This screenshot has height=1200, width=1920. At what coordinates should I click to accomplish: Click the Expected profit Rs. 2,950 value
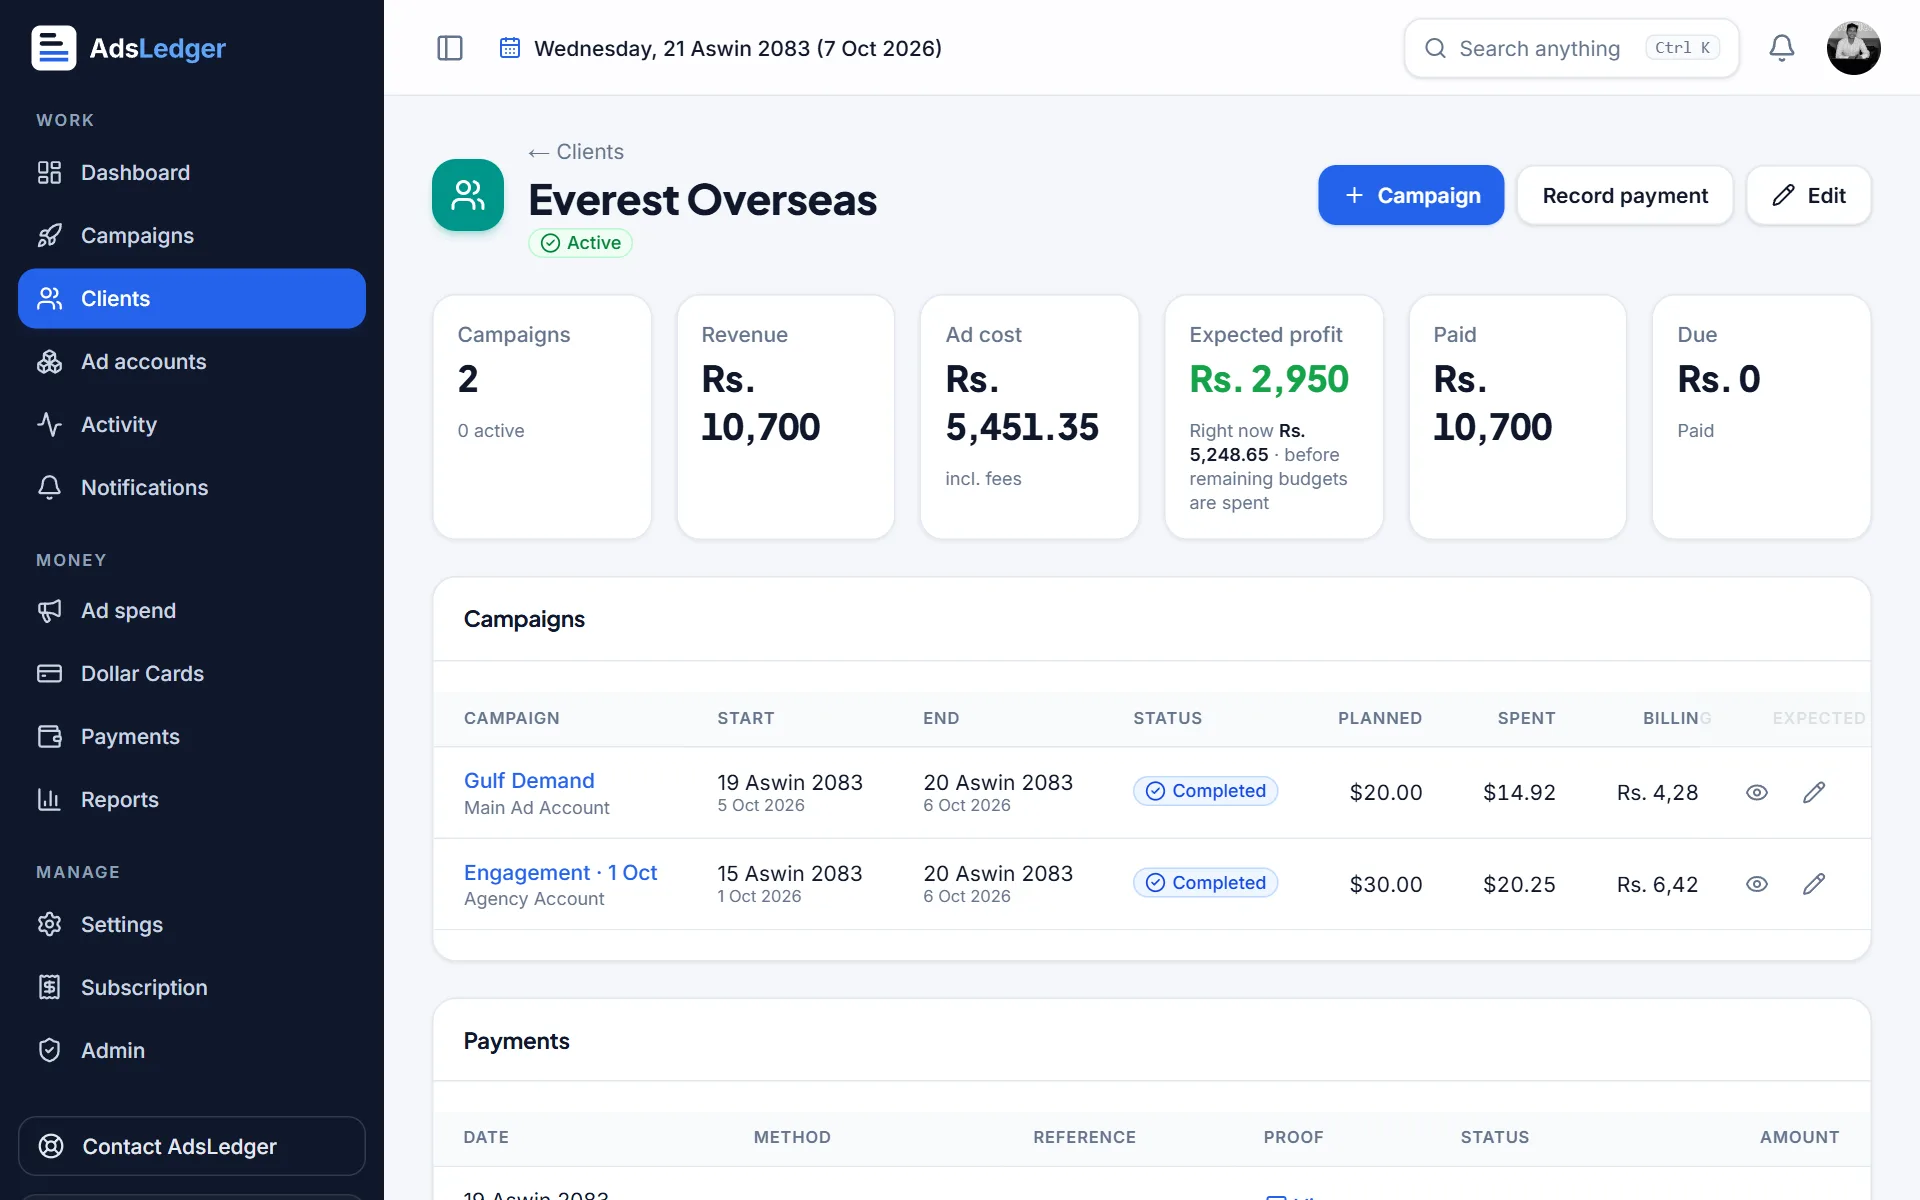click(x=1269, y=380)
